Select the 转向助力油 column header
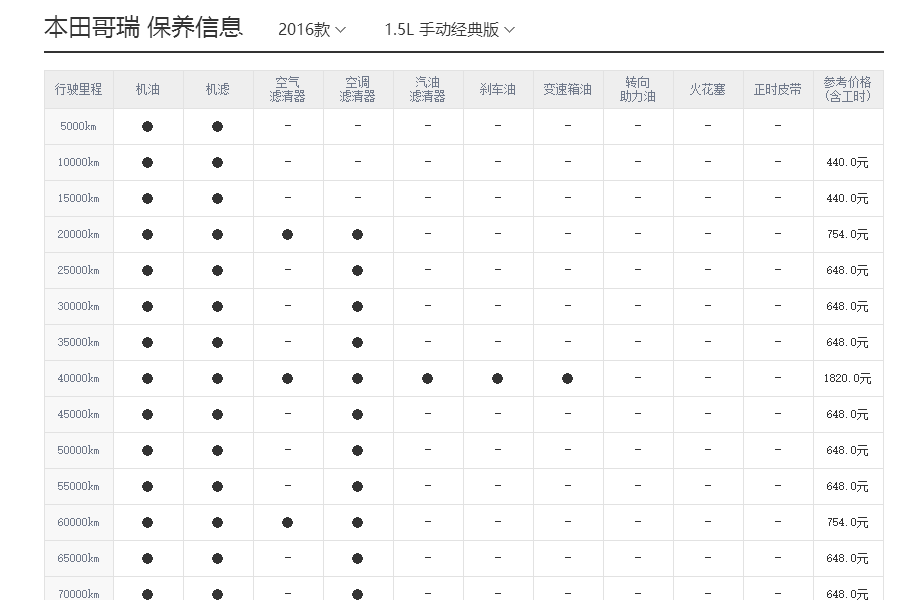 tap(638, 89)
